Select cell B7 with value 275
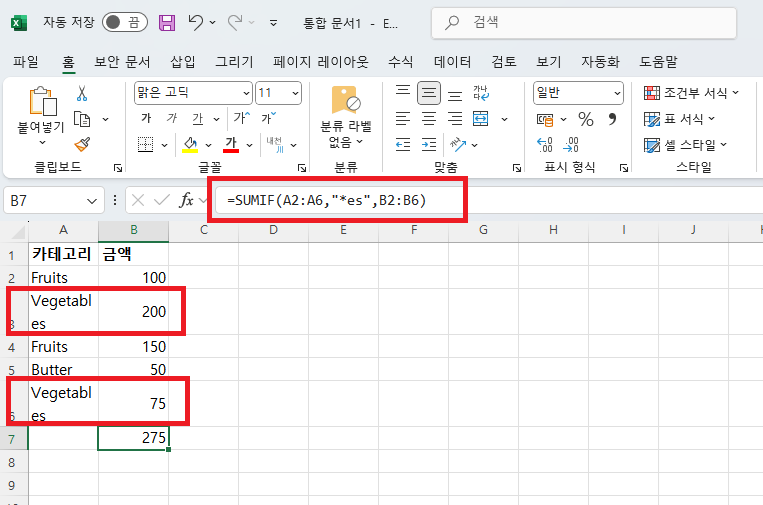763x505 pixels. point(133,438)
